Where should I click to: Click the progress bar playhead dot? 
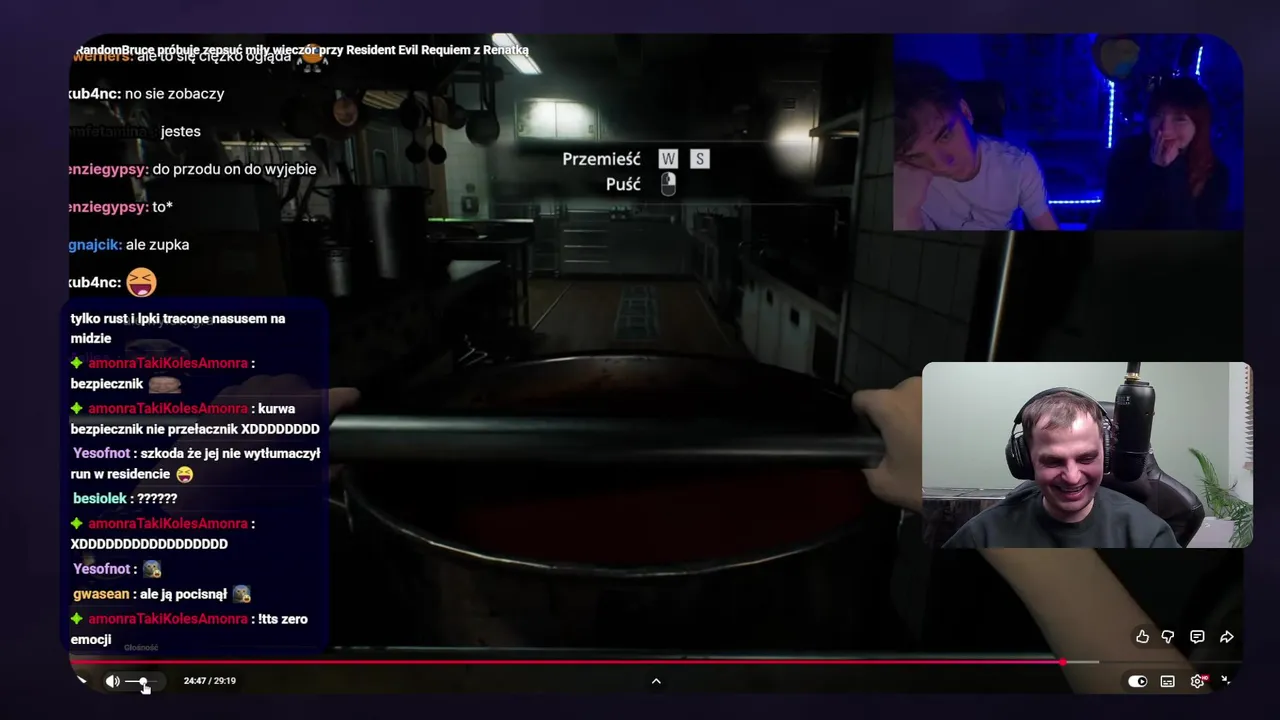pyautogui.click(x=1062, y=662)
